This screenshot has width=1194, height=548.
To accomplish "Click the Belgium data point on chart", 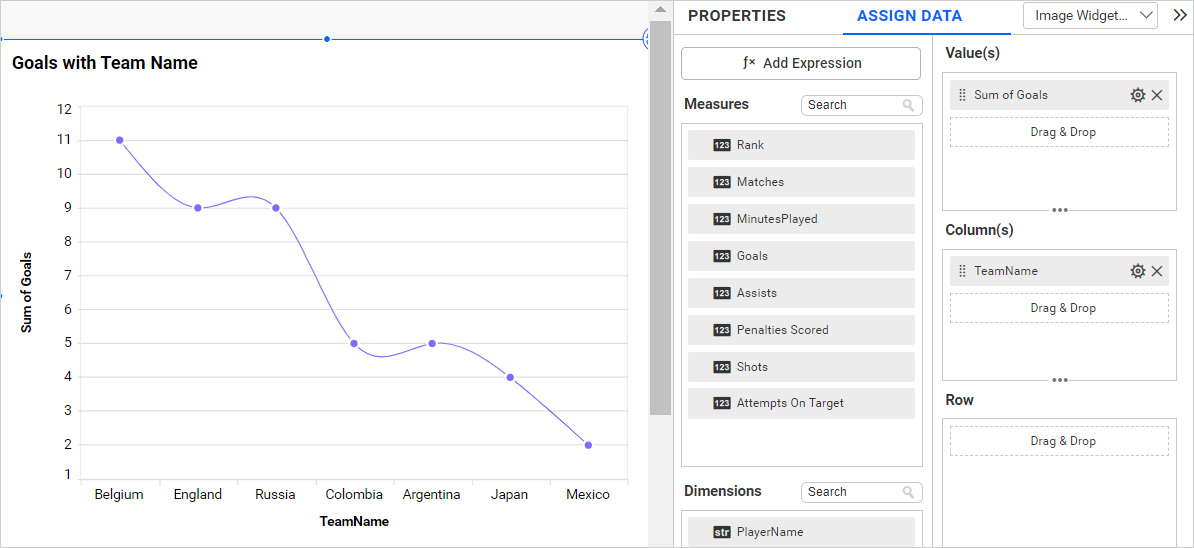I will coord(120,140).
